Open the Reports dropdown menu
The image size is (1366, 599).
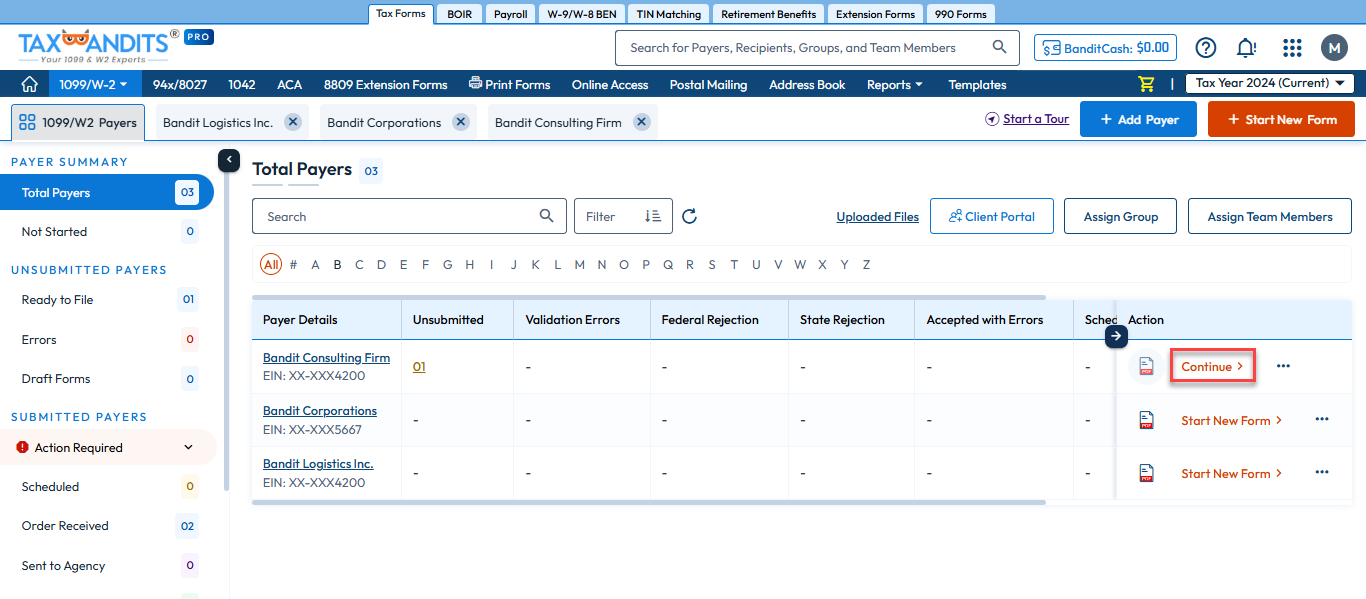894,84
